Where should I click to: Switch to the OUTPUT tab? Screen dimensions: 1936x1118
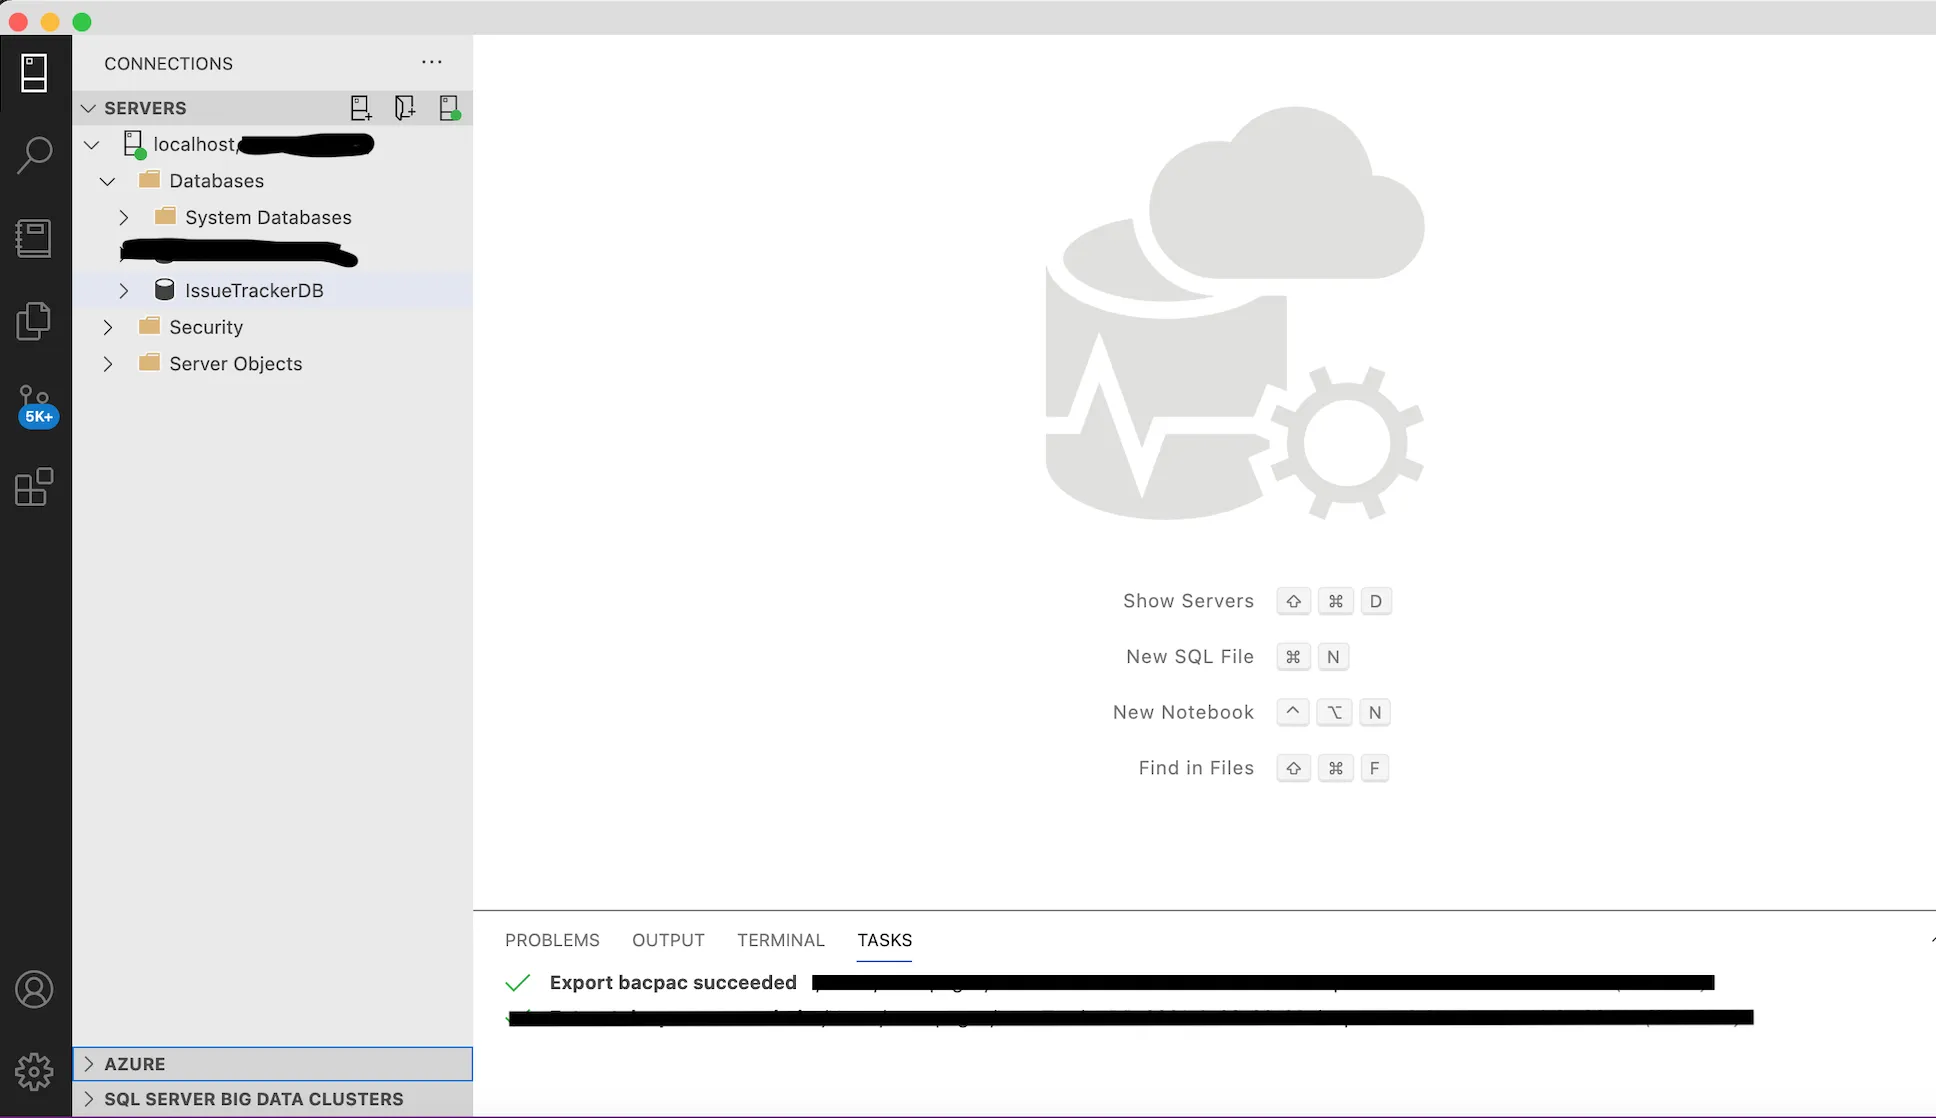(x=668, y=940)
